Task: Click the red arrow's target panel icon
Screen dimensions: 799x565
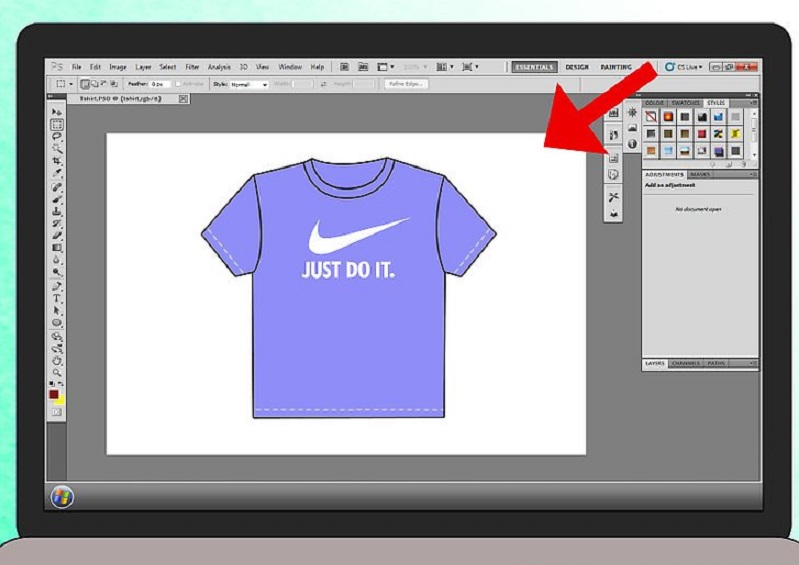Action: (614, 158)
